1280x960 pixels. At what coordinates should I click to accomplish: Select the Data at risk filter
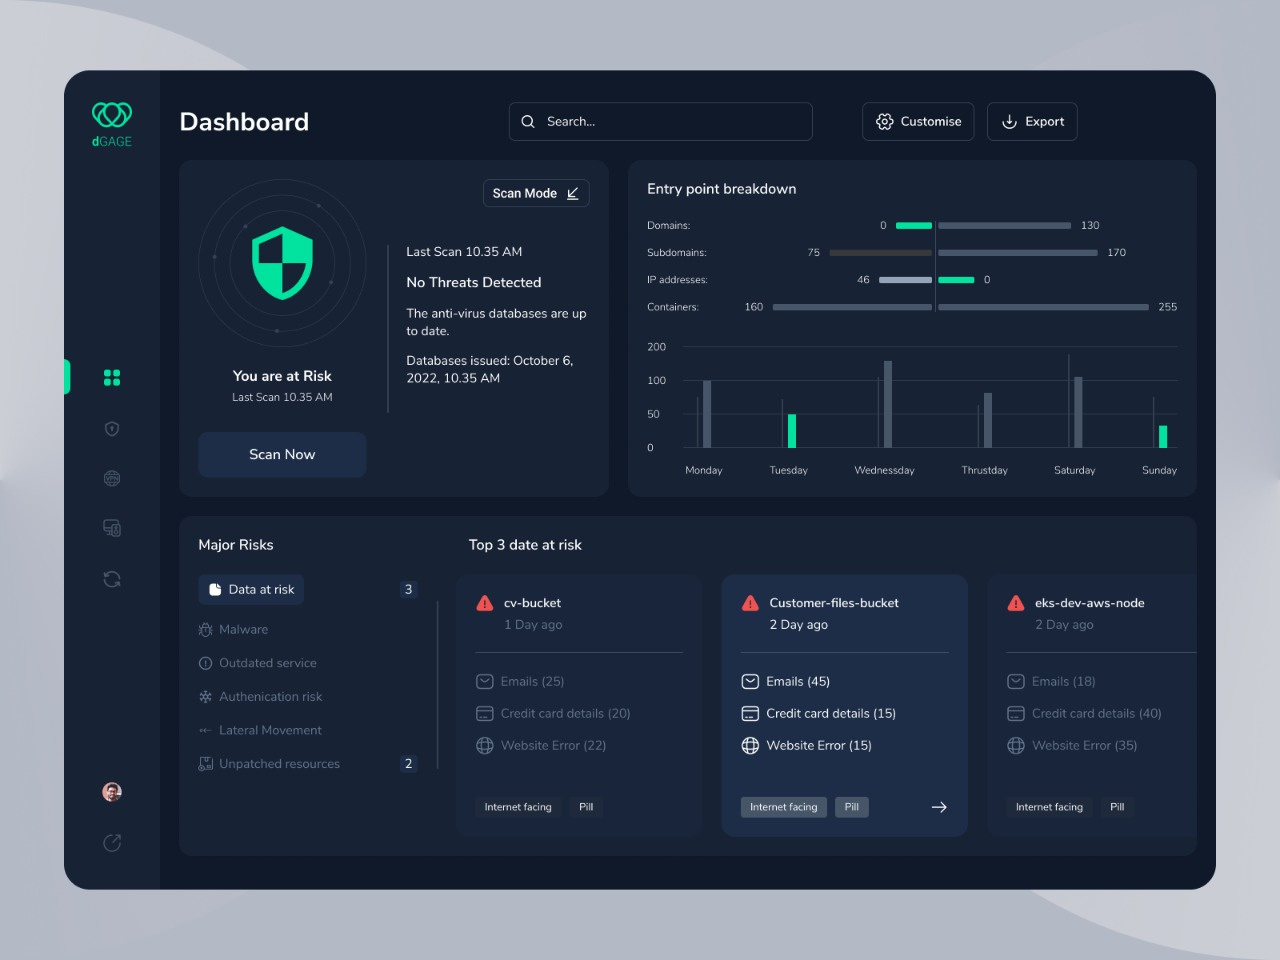click(x=250, y=589)
